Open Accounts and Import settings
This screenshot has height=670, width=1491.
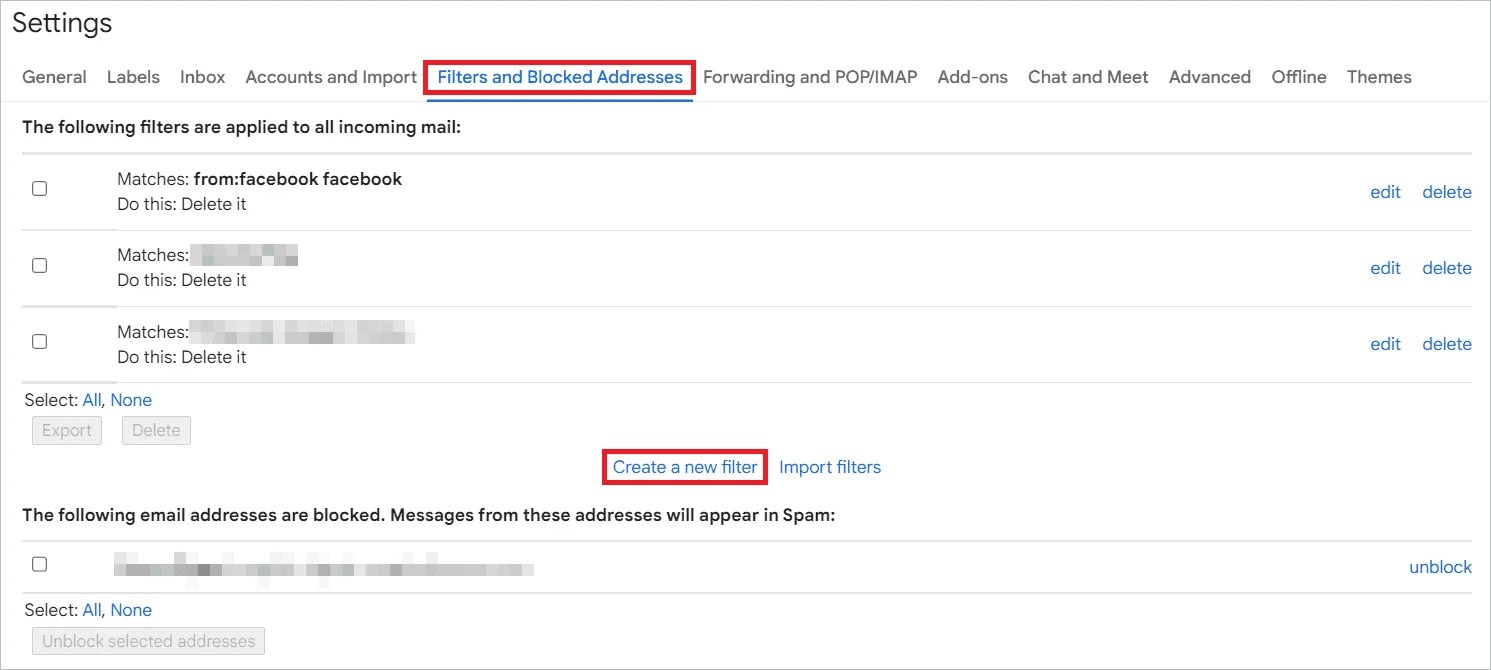pyautogui.click(x=330, y=77)
